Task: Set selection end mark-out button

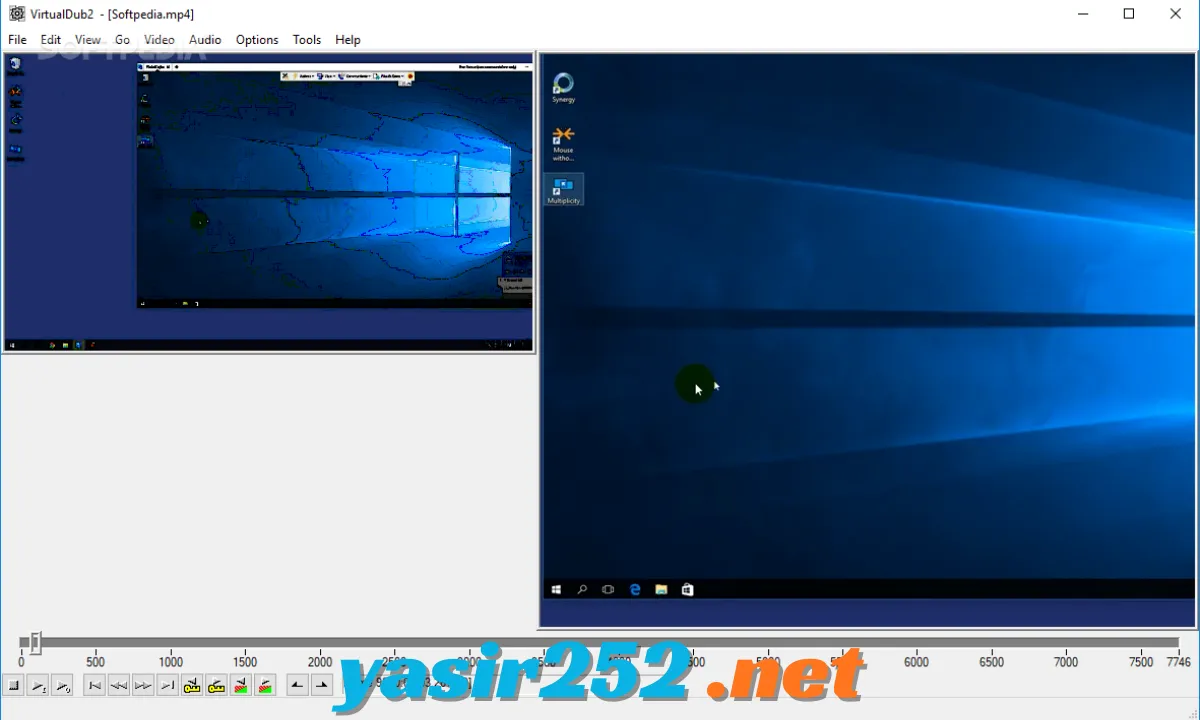Action: (321, 685)
